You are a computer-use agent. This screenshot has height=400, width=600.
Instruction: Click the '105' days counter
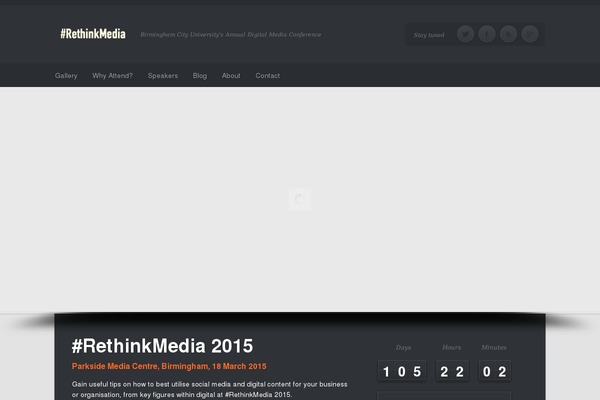pyautogui.click(x=402, y=371)
